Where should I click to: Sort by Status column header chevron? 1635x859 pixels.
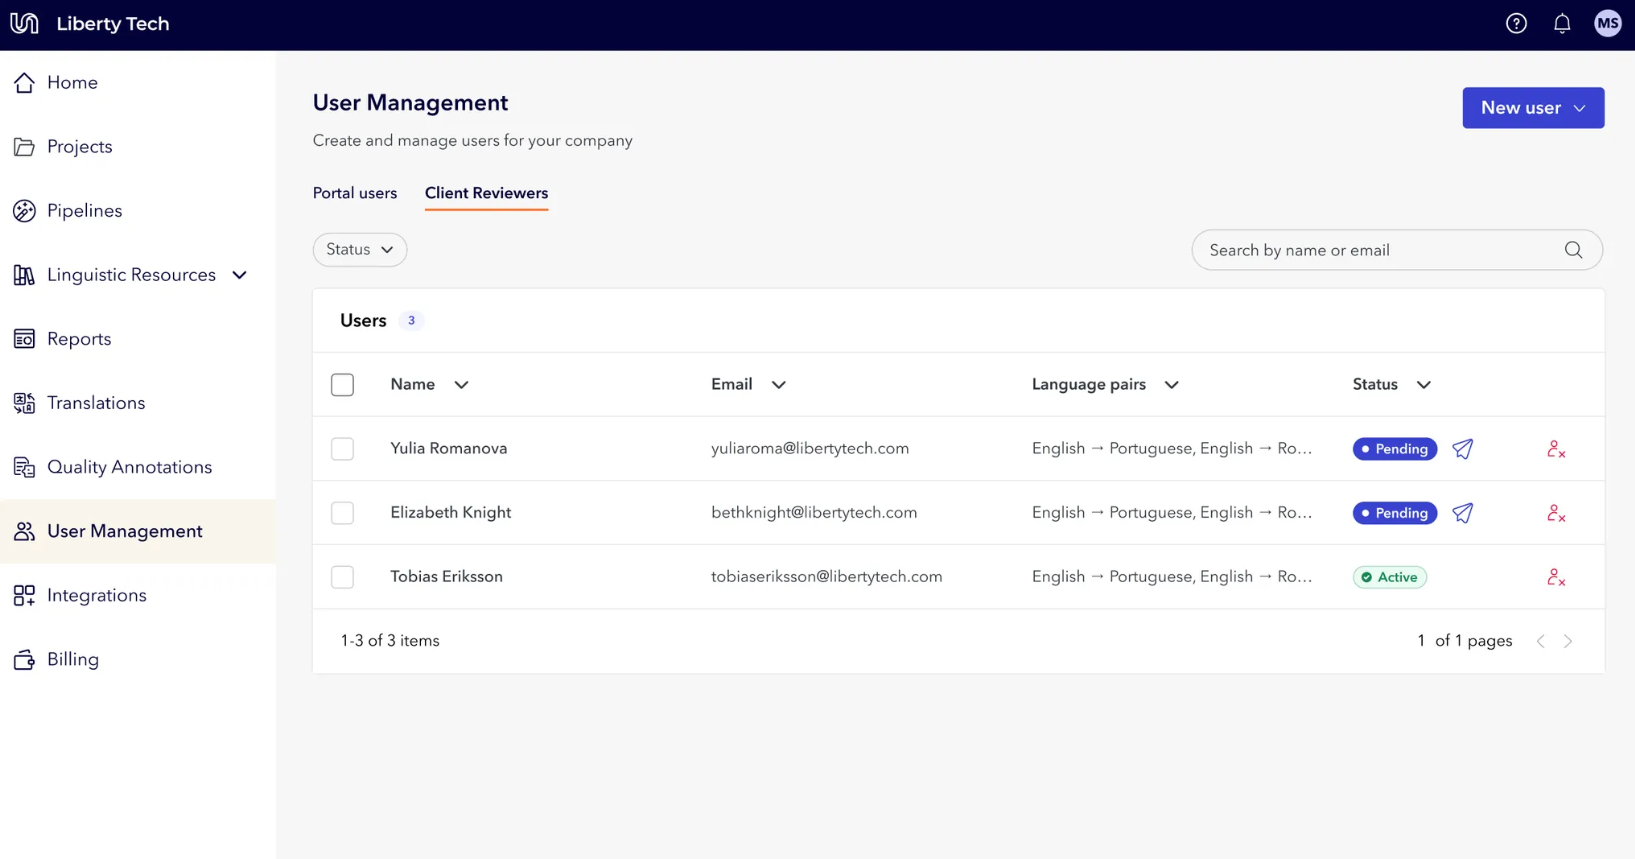click(1423, 385)
